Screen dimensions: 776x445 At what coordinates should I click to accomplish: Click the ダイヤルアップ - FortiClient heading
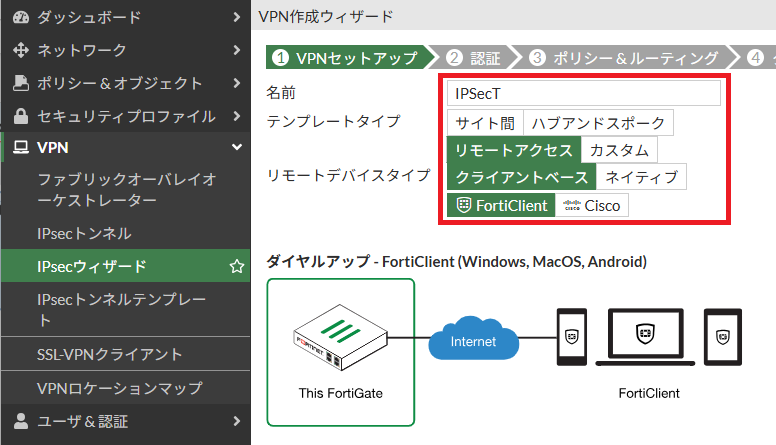point(456,261)
